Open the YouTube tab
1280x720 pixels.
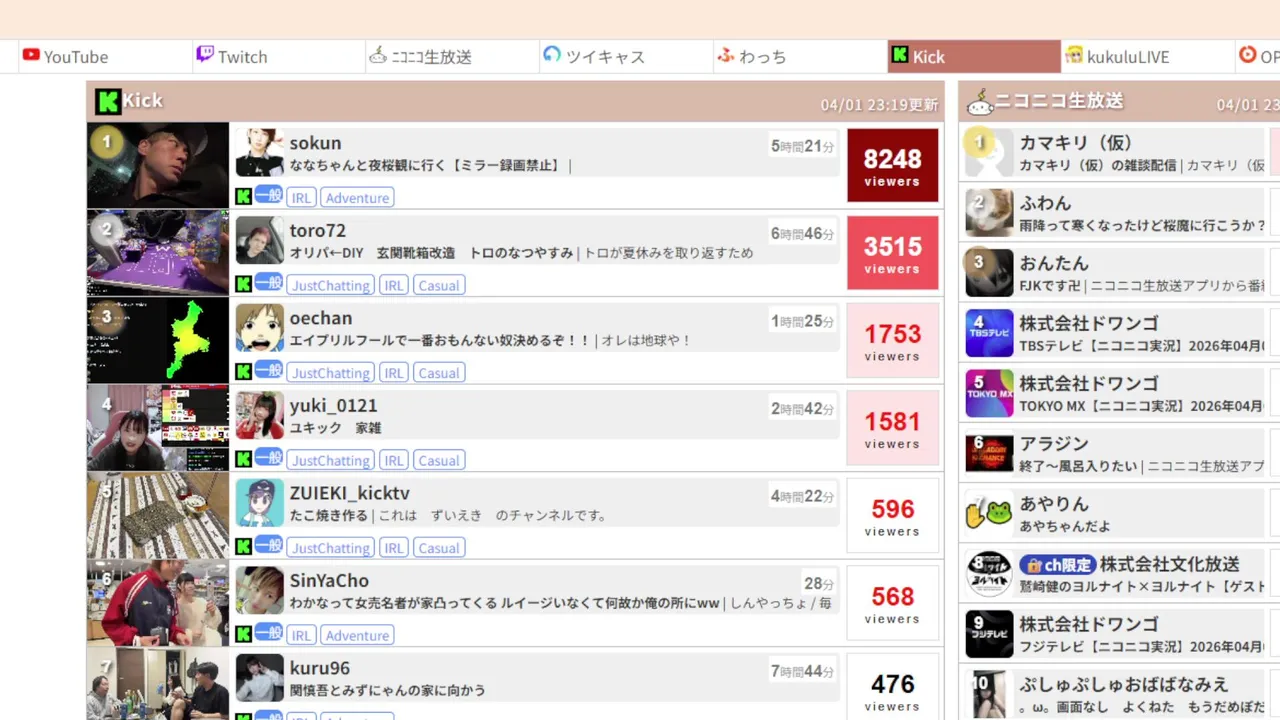pyautogui.click(x=105, y=57)
